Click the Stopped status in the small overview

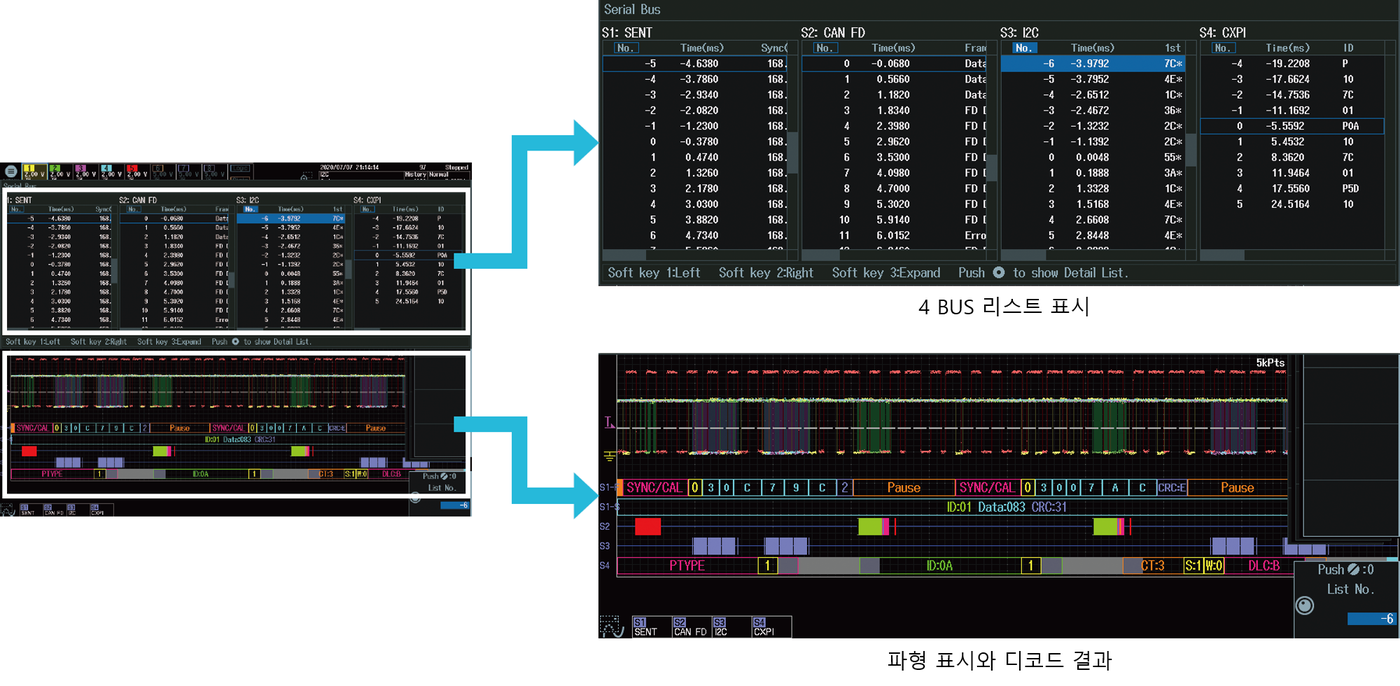pos(456,168)
